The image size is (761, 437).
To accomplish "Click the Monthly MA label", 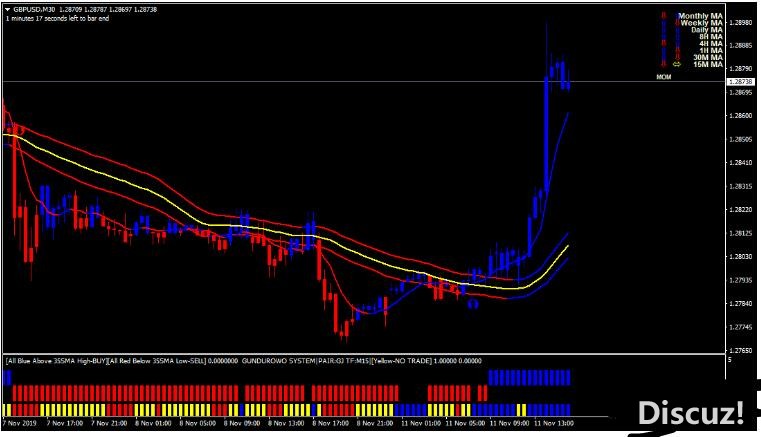I will 700,16.
